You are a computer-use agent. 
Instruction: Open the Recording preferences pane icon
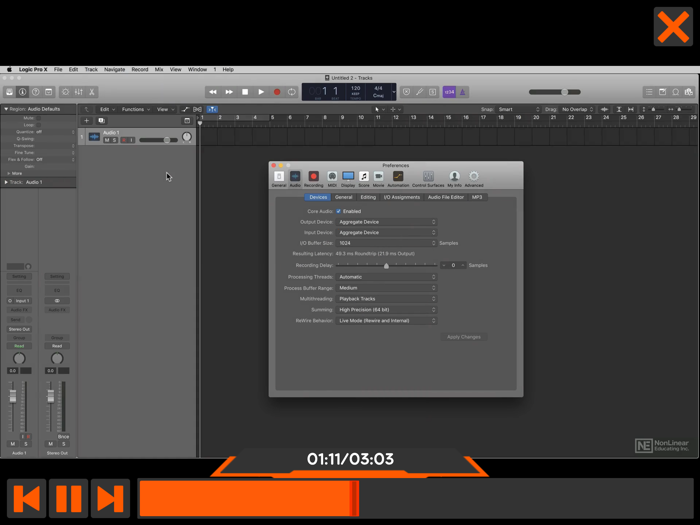point(313,179)
